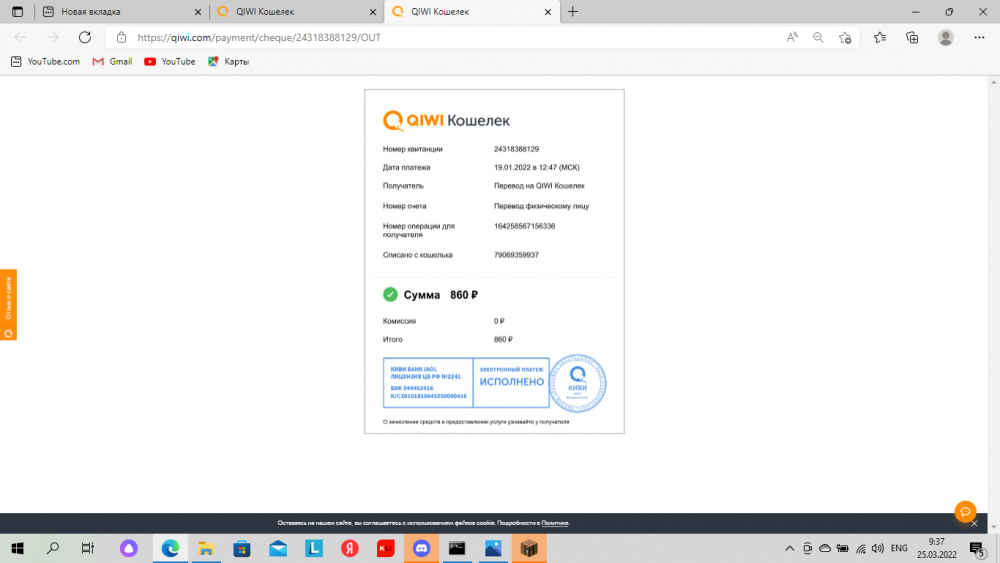Open Discord from taskbar

(422, 548)
